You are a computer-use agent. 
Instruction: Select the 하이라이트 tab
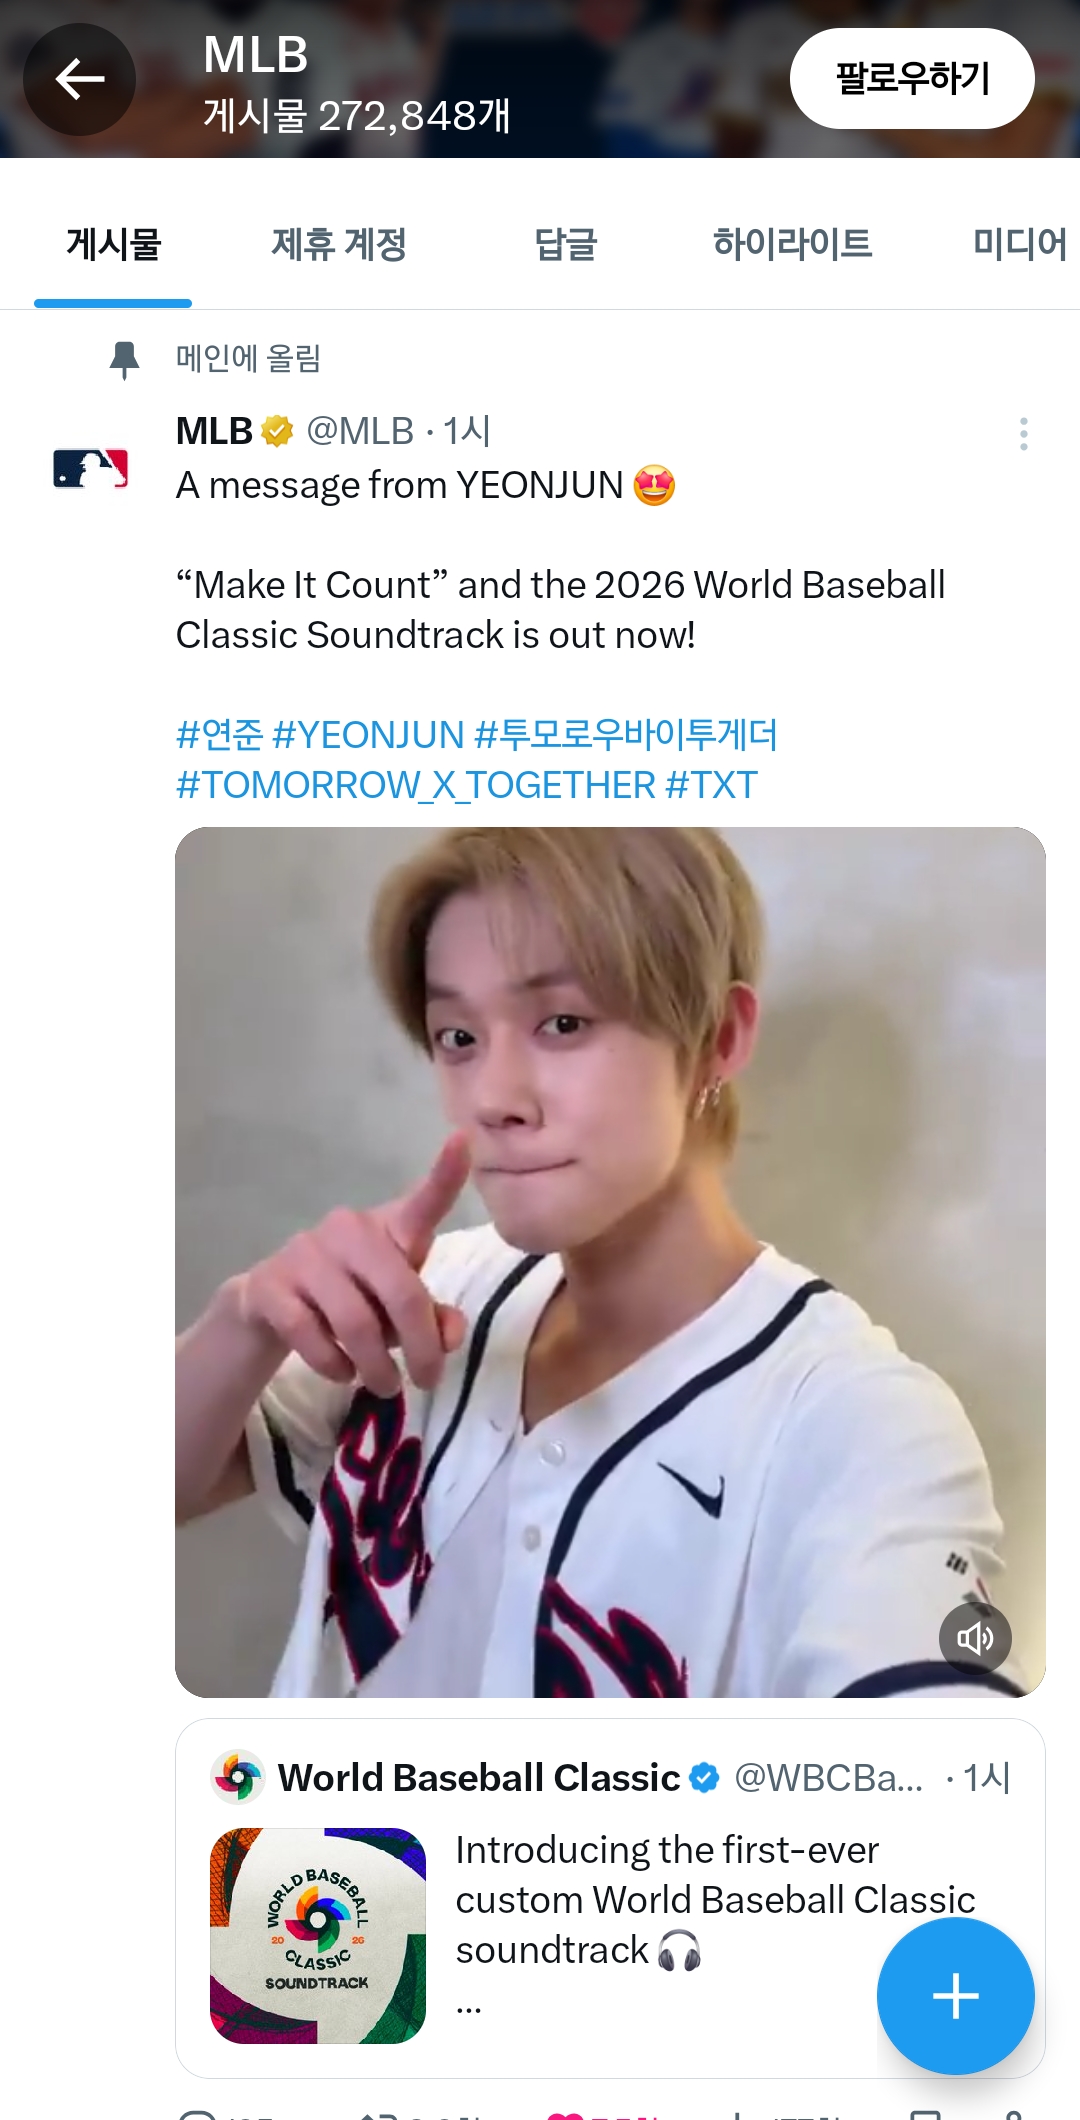(792, 243)
